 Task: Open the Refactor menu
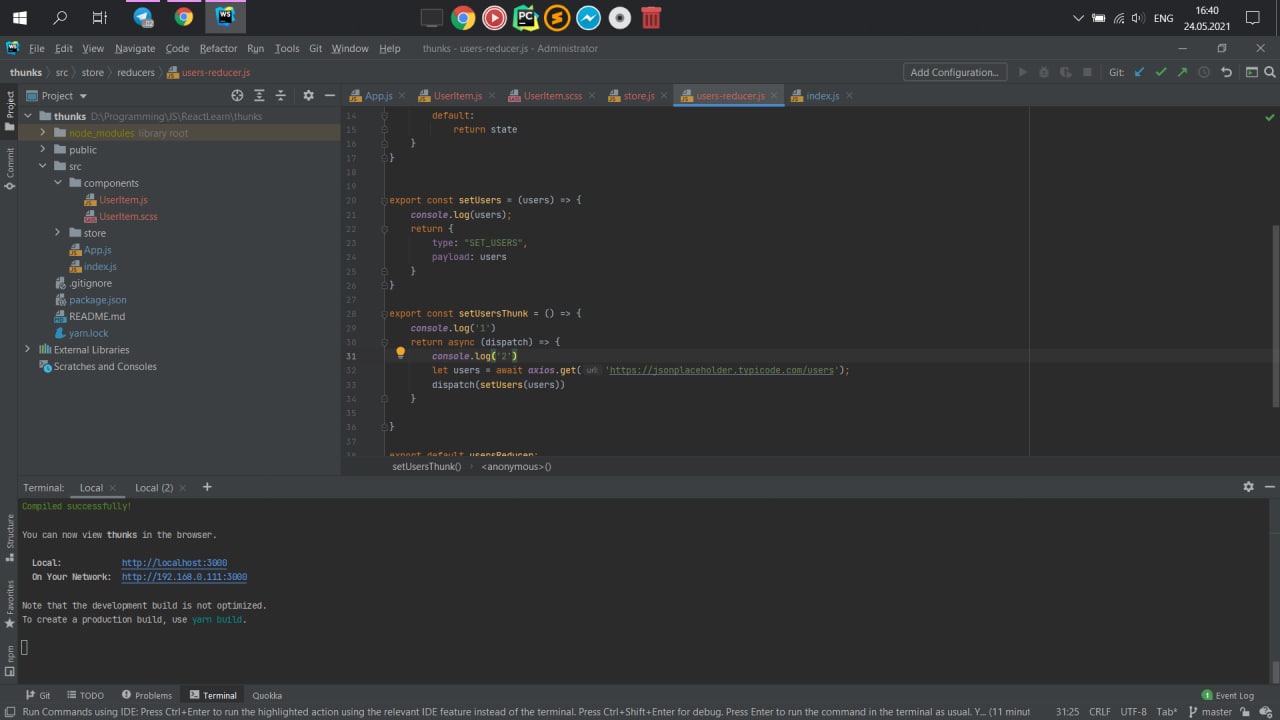click(x=218, y=48)
